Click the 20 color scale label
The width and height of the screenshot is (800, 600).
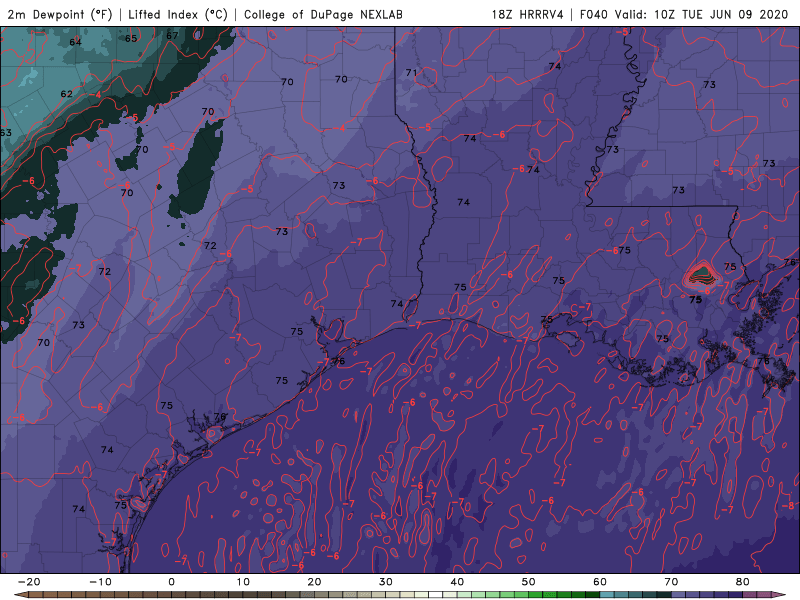(314, 582)
